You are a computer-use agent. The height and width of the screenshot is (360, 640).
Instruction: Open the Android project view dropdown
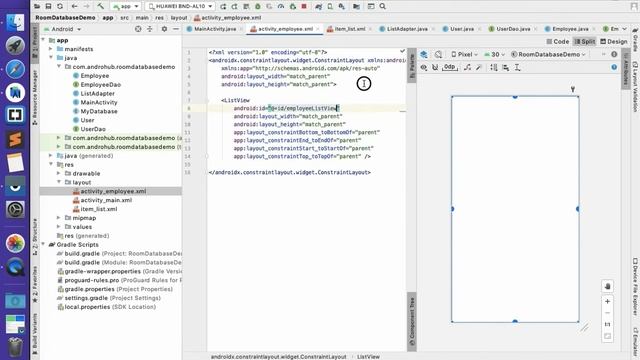click(x=62, y=29)
